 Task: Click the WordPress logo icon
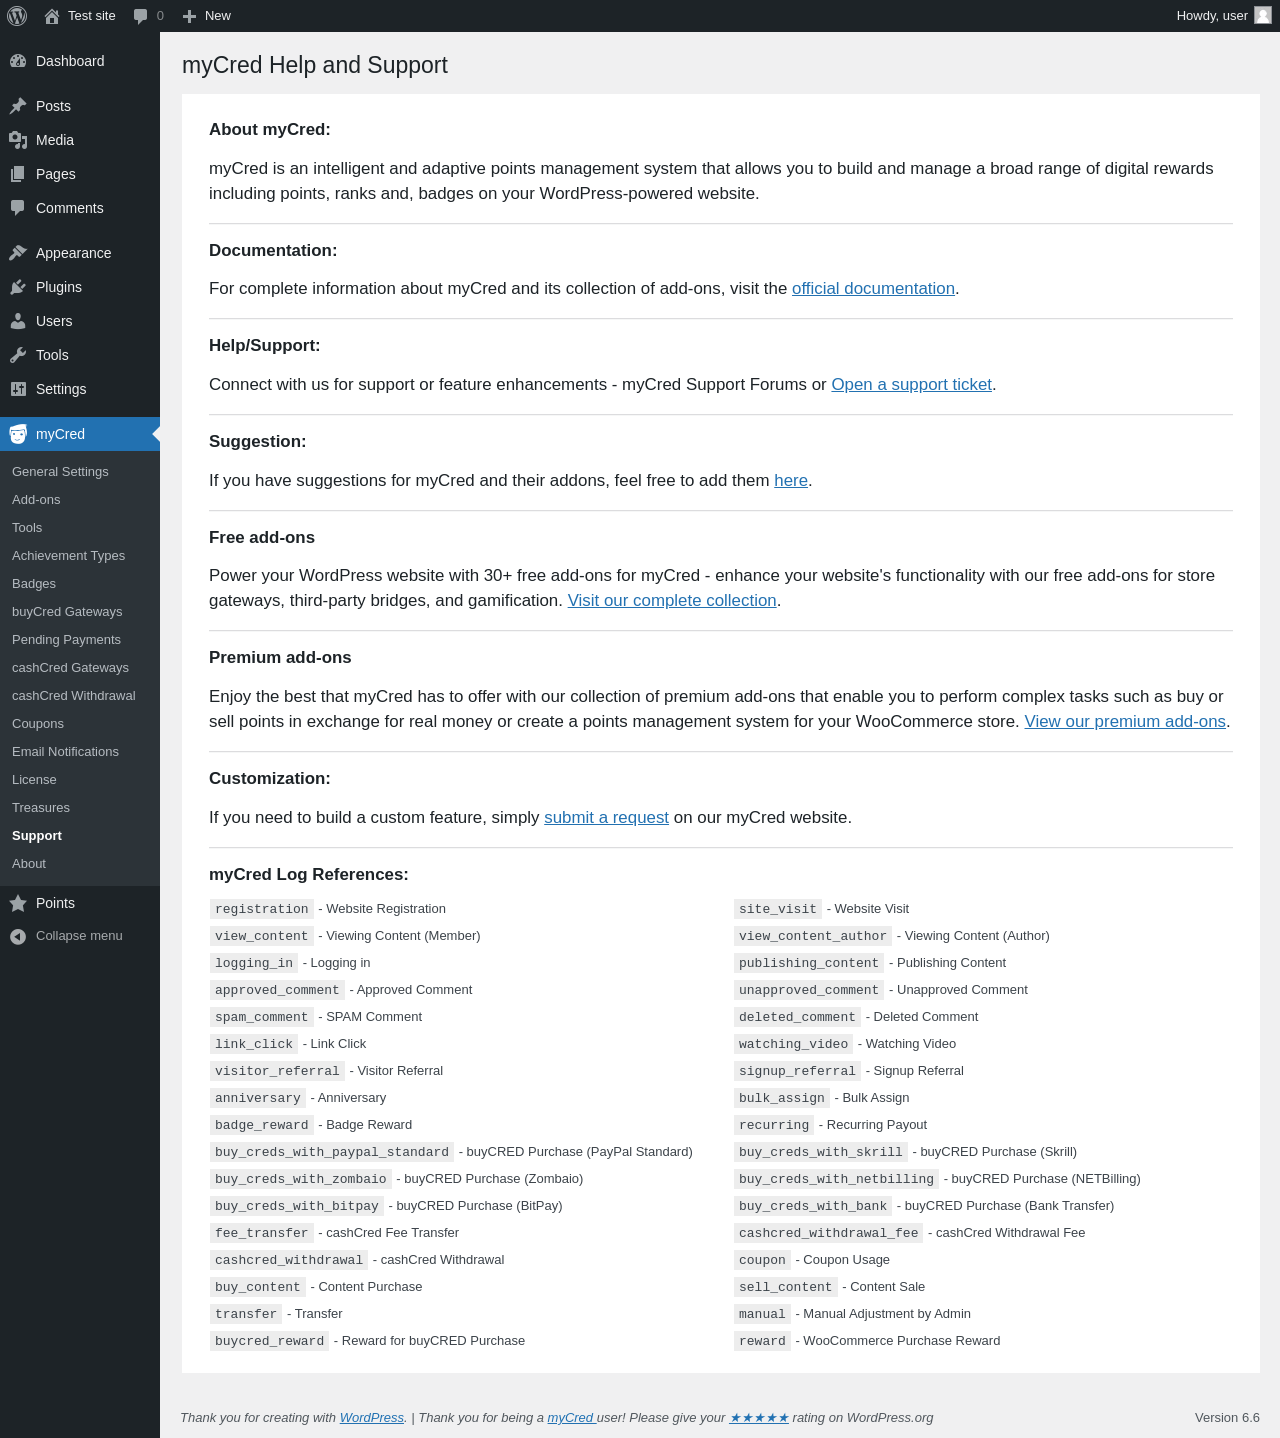point(17,16)
